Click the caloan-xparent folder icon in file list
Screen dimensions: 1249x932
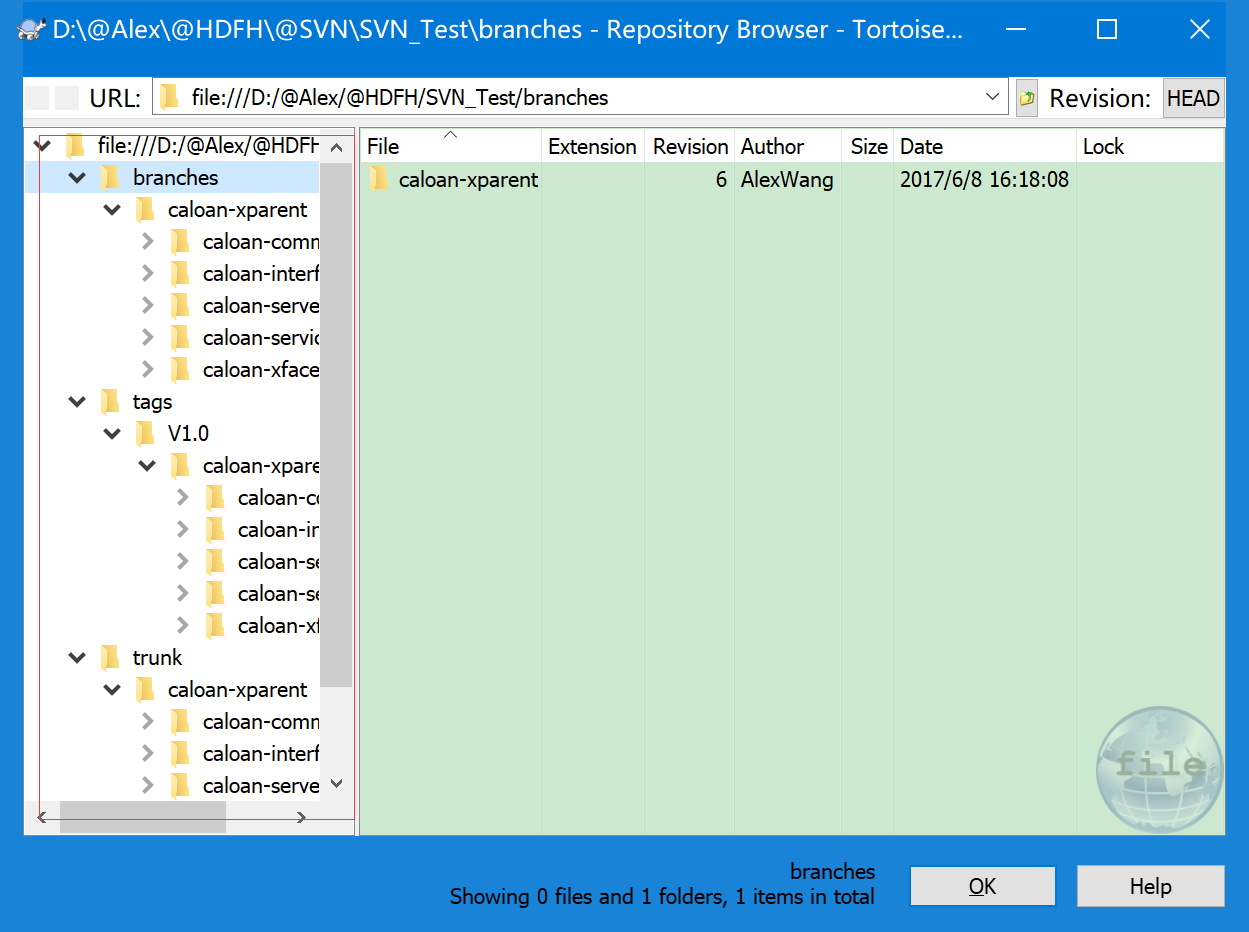pyautogui.click(x=379, y=180)
